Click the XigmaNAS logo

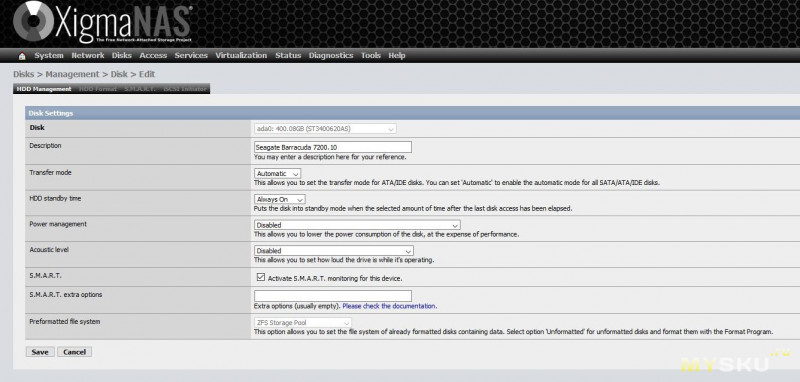(x=103, y=23)
